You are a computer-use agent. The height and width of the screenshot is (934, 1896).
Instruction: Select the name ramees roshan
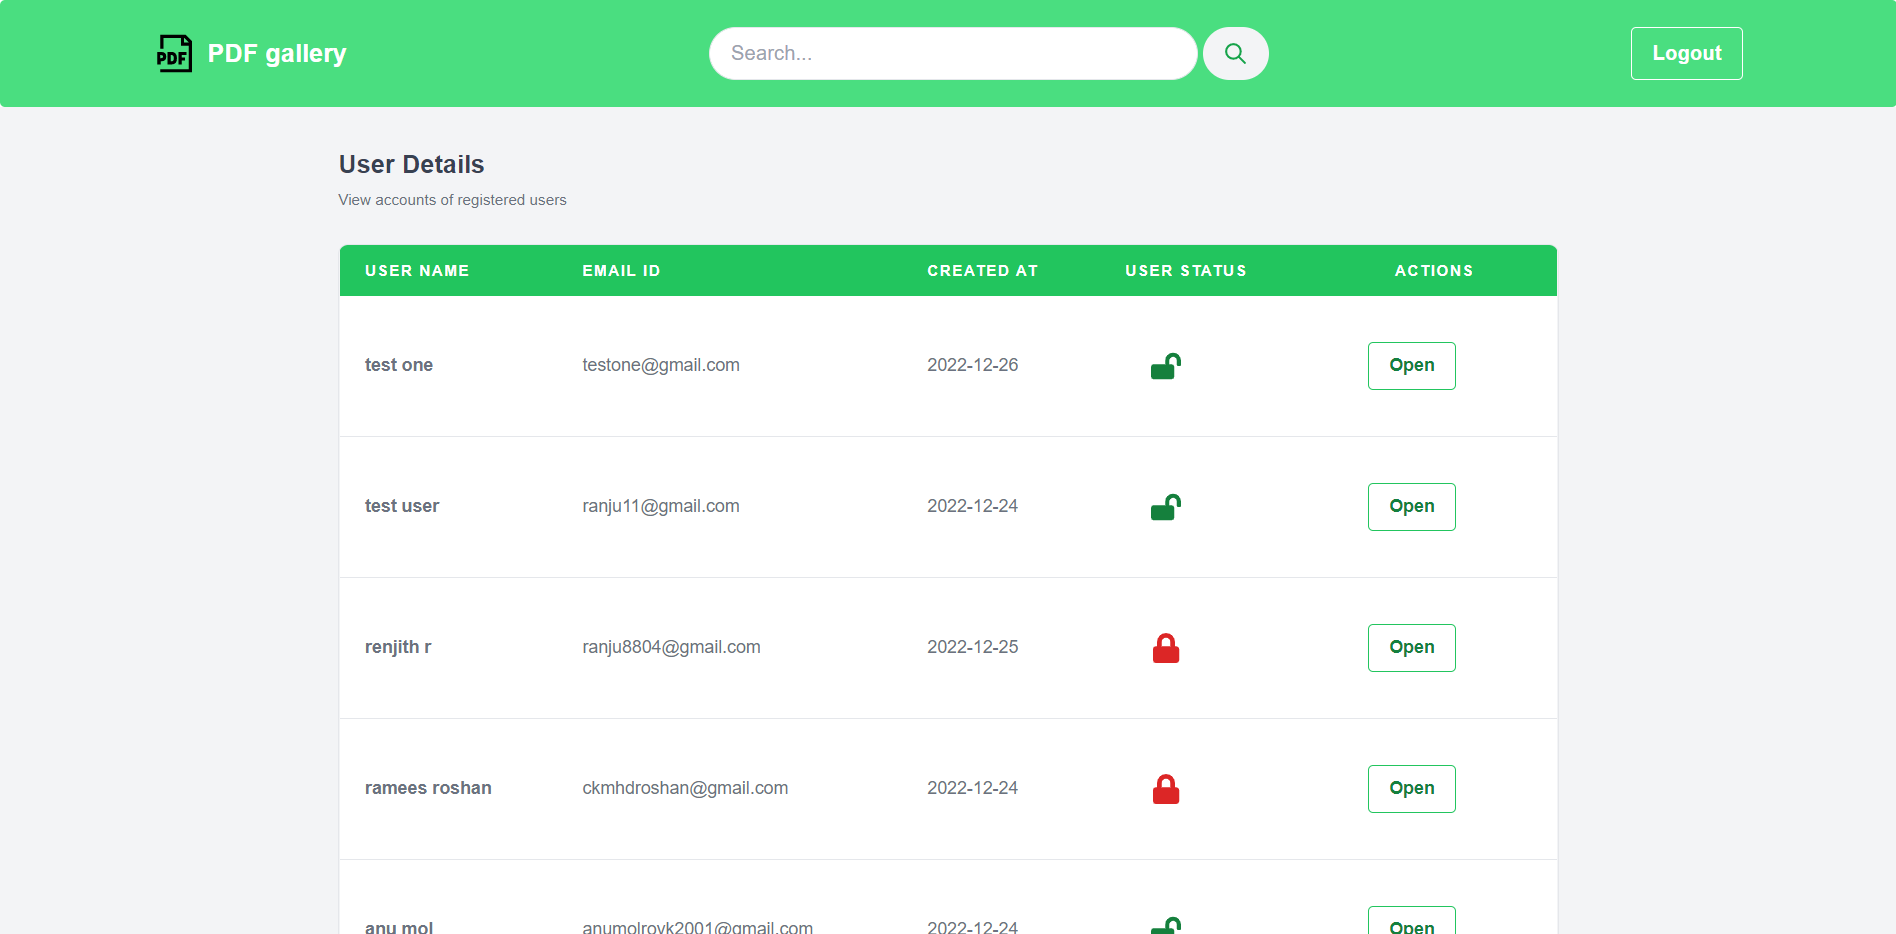click(428, 788)
